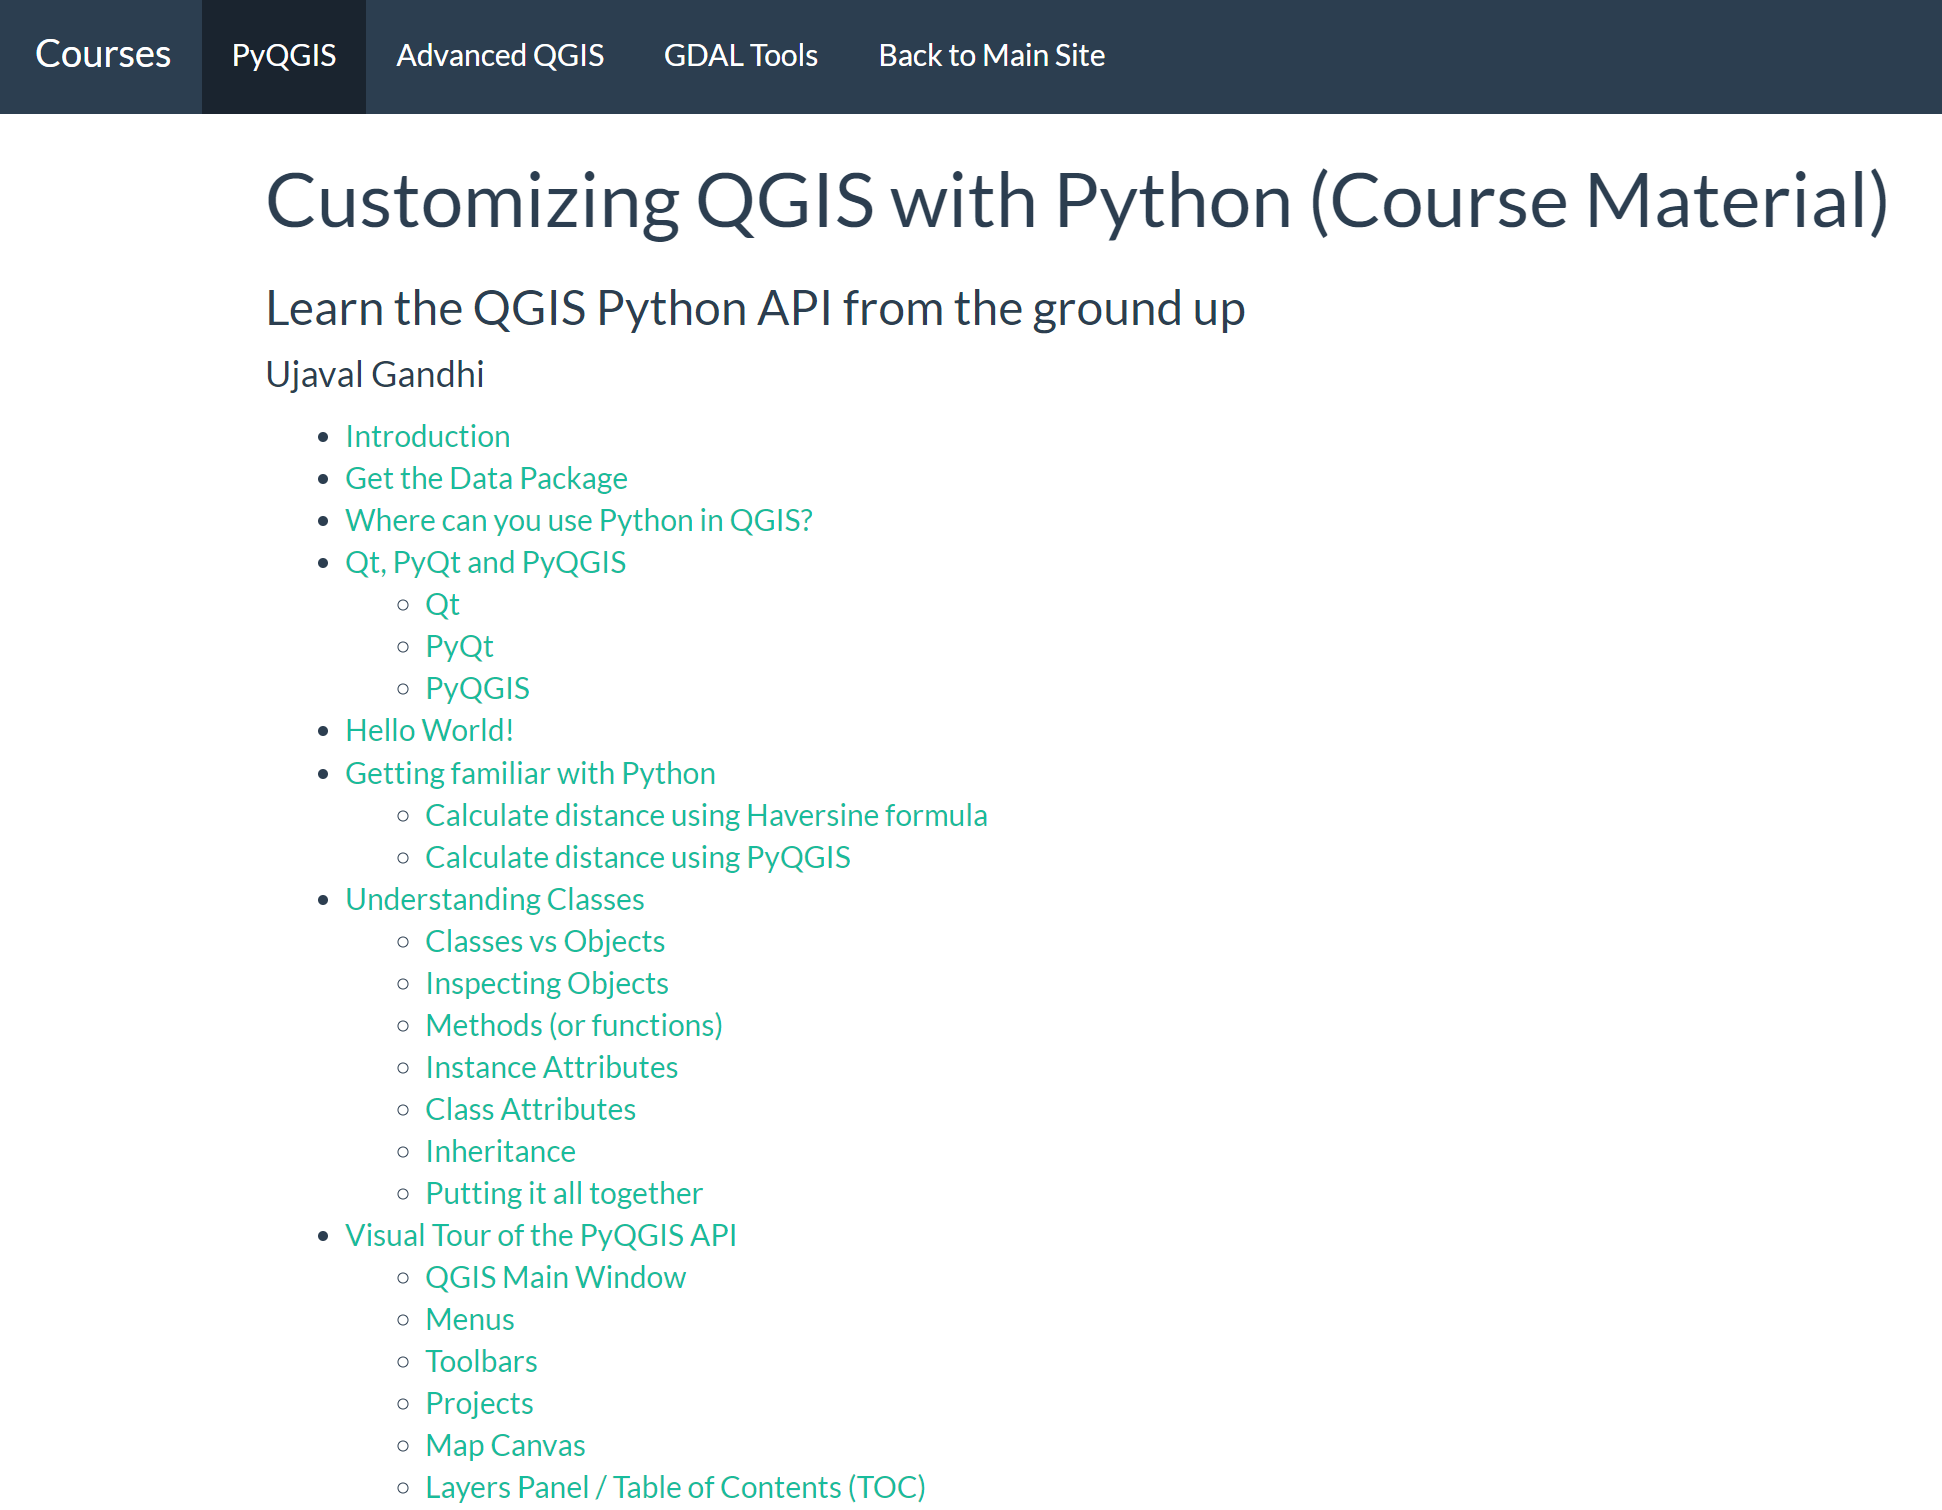
Task: Open the Courses brand link
Action: tap(103, 55)
